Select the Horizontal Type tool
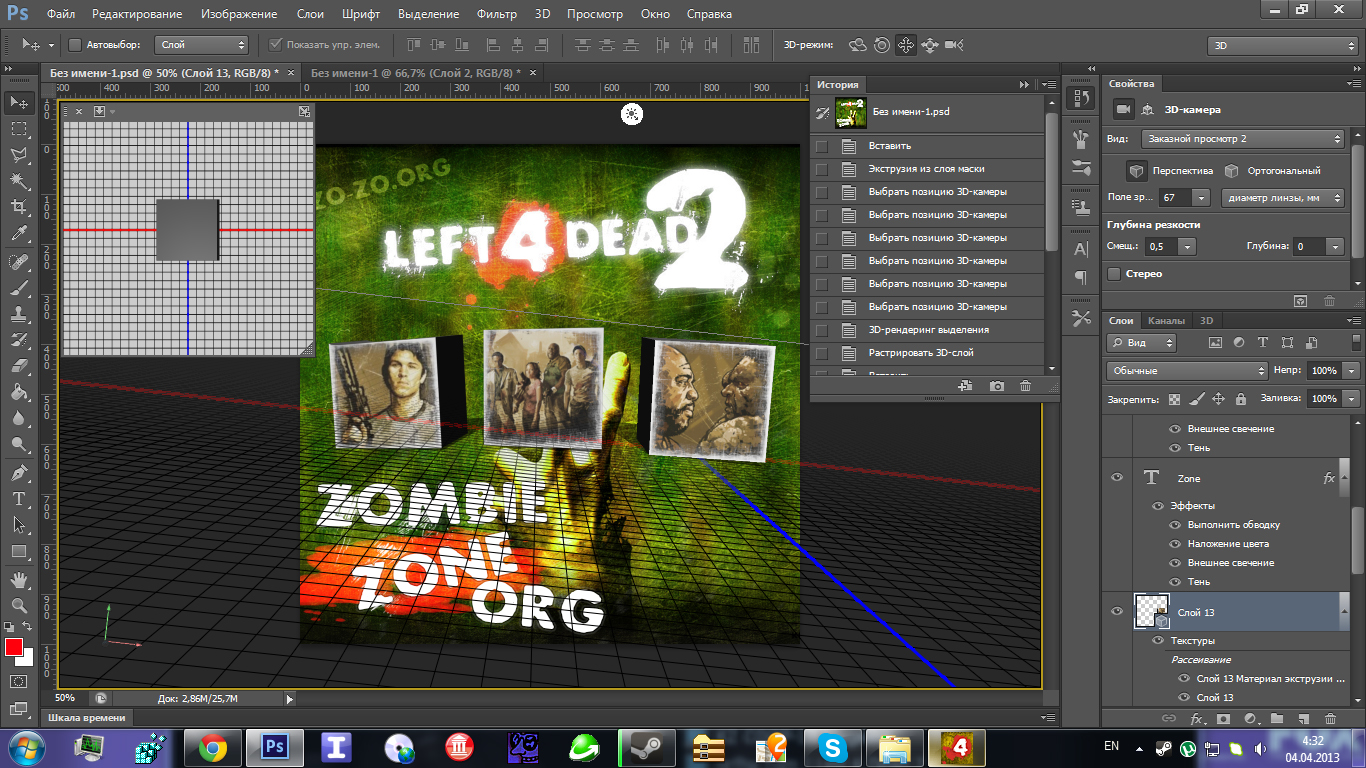1366x768 pixels. 18,498
